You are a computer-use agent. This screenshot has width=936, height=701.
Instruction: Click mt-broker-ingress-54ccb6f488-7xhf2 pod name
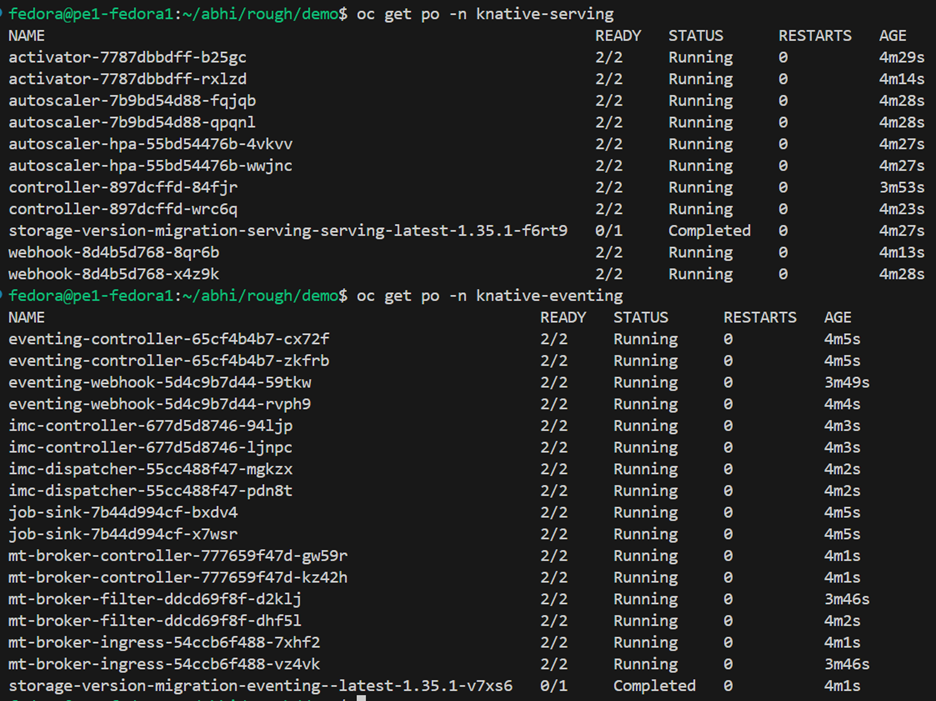[x=164, y=642]
